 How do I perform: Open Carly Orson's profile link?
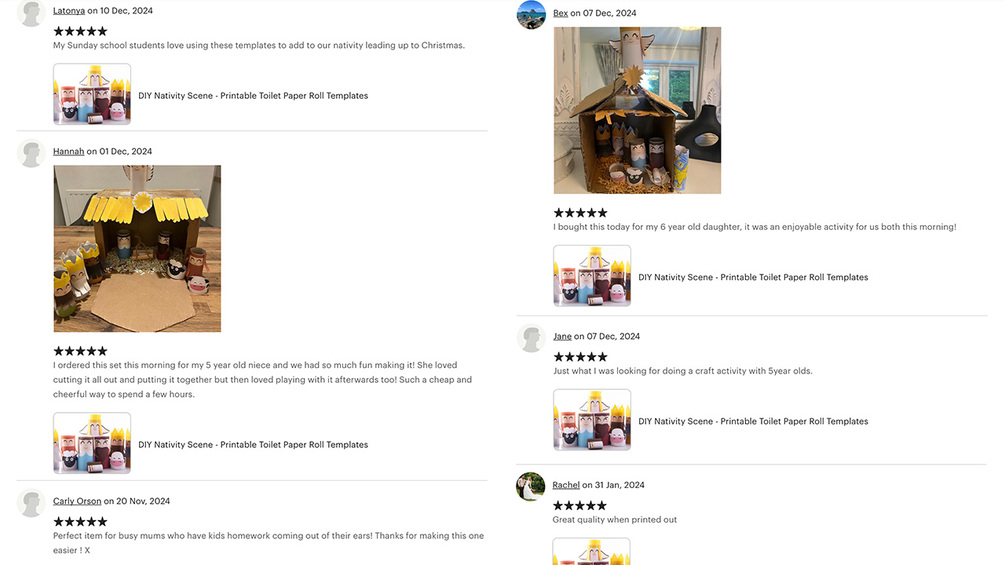(x=77, y=502)
